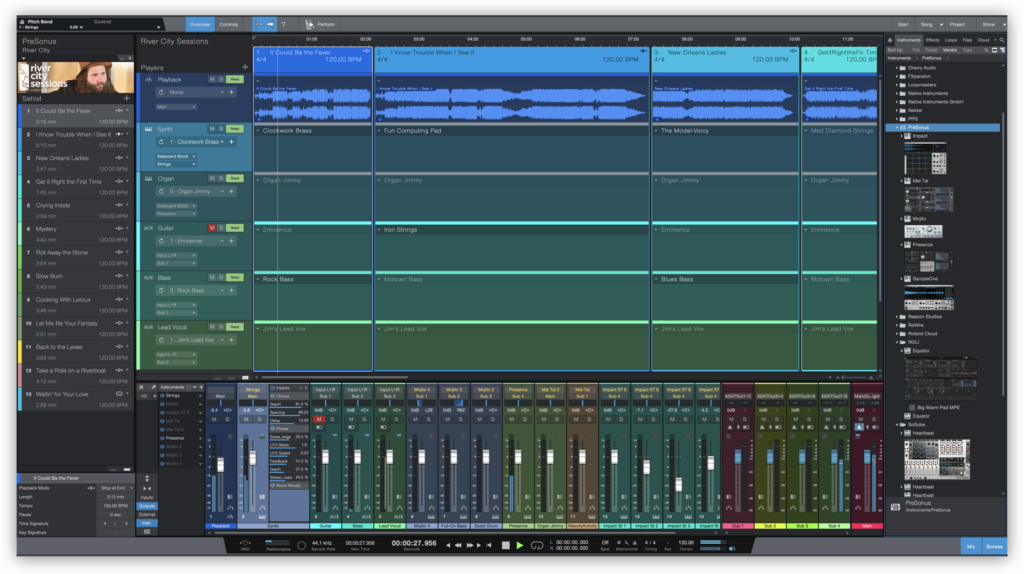Collapse the PreSonus vendor folder
Screen dimensions: 1024x574
pos(897,127)
